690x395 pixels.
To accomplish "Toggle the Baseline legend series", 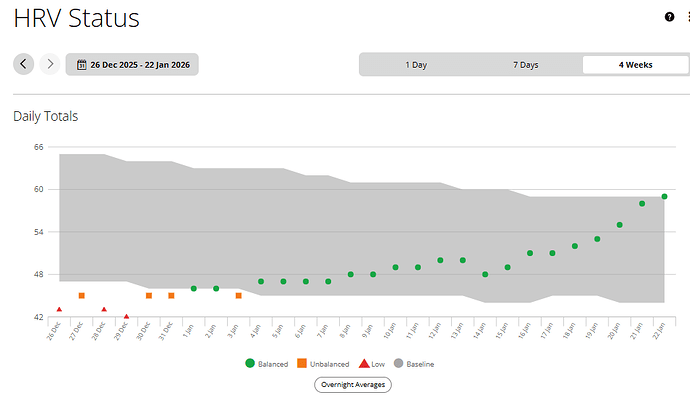I will [414, 364].
